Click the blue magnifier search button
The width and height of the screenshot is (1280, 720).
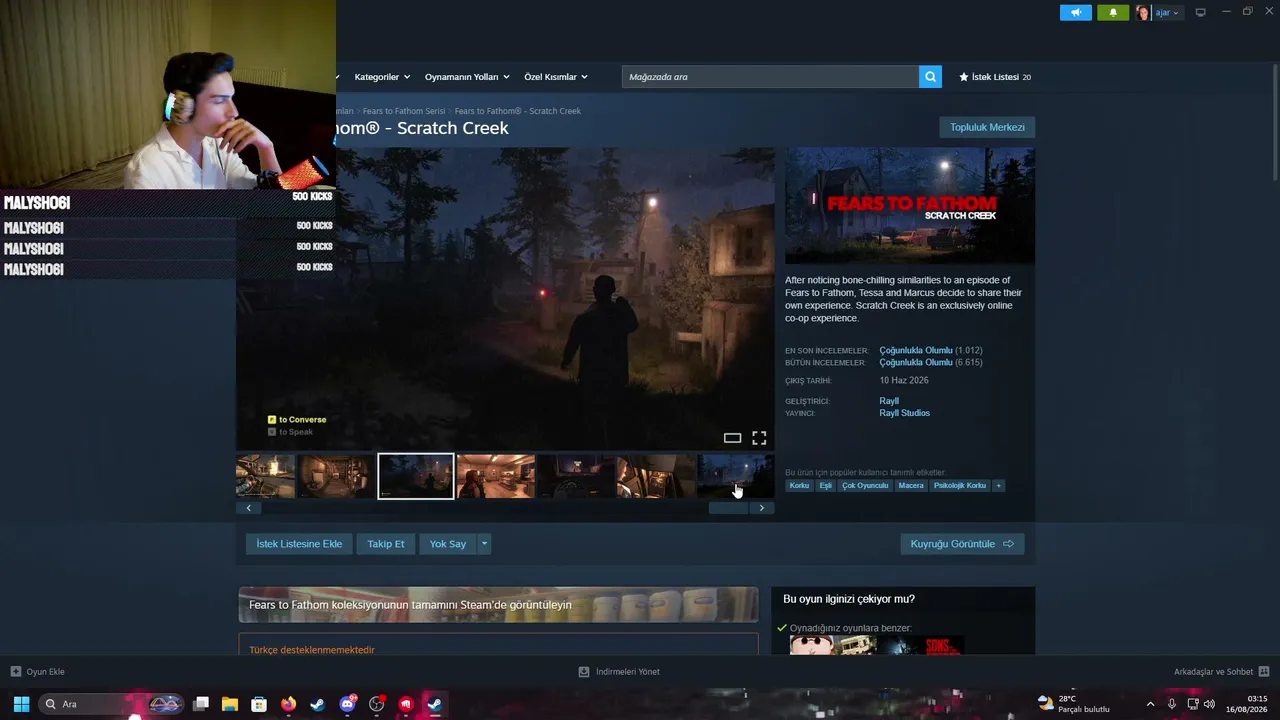(x=930, y=77)
